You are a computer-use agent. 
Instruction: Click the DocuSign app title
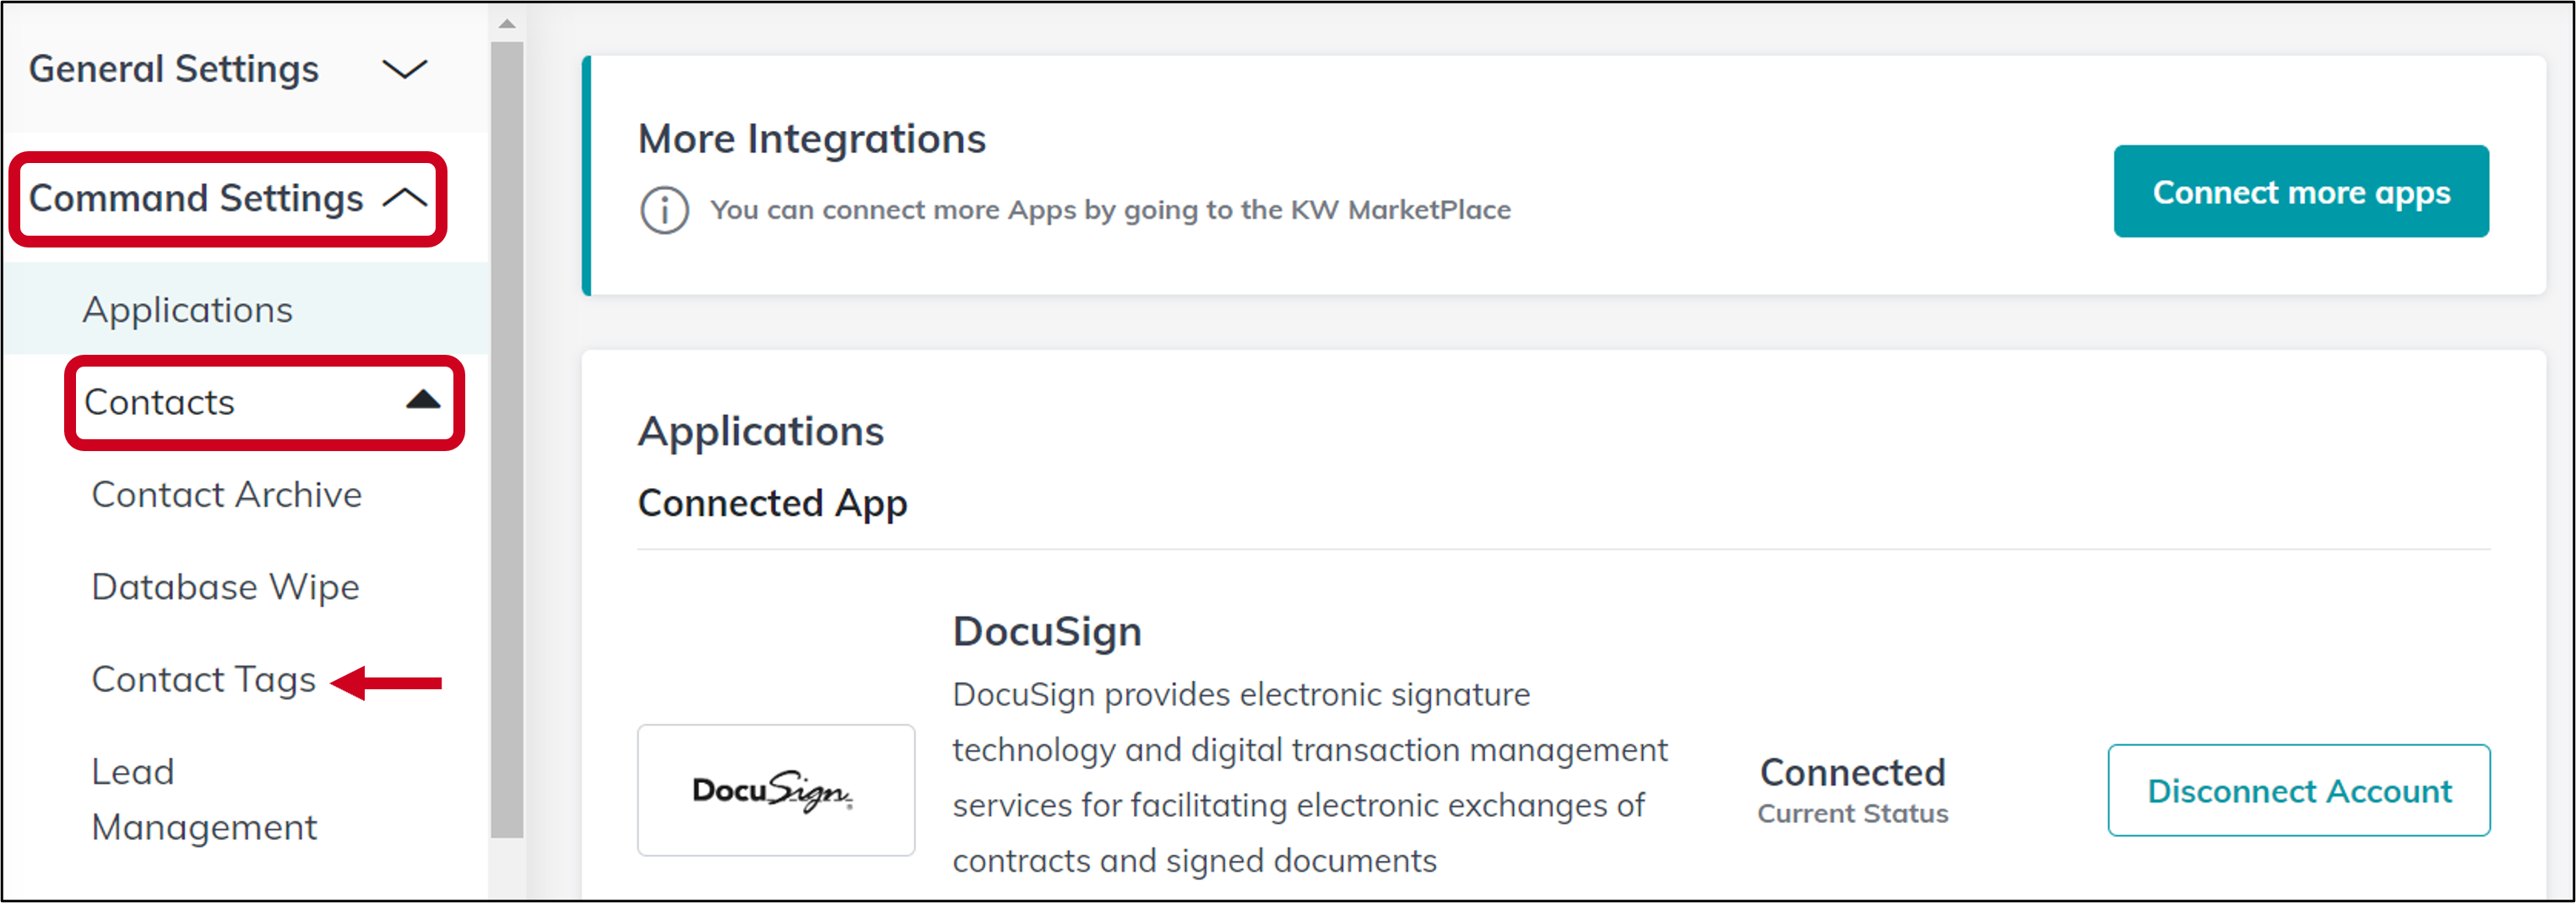tap(1047, 632)
